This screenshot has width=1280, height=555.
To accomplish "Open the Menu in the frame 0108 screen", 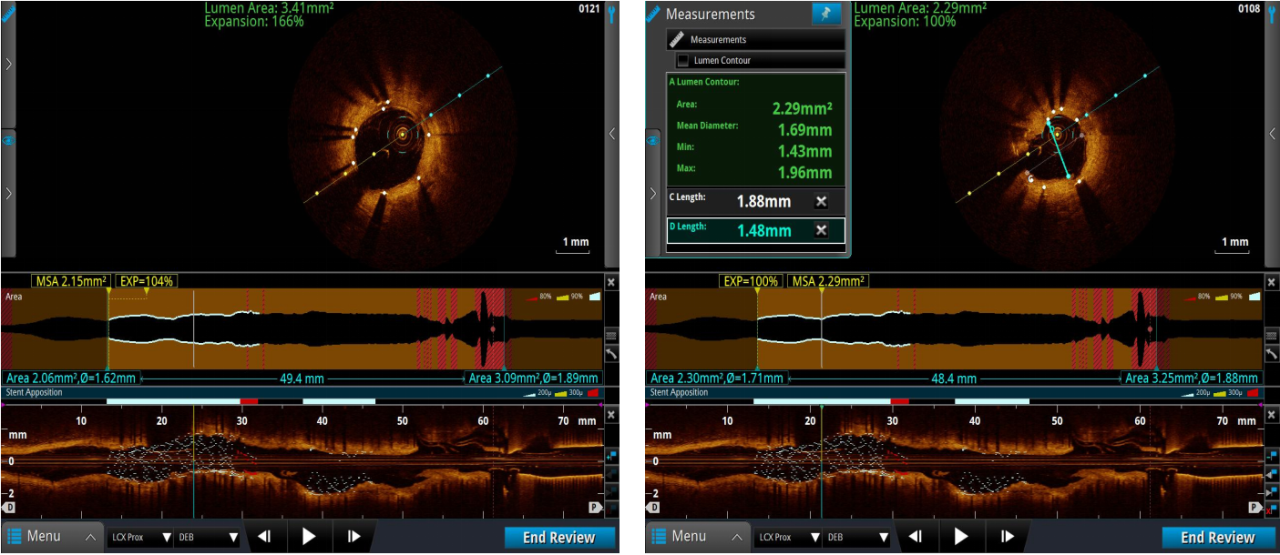I will [697, 537].
